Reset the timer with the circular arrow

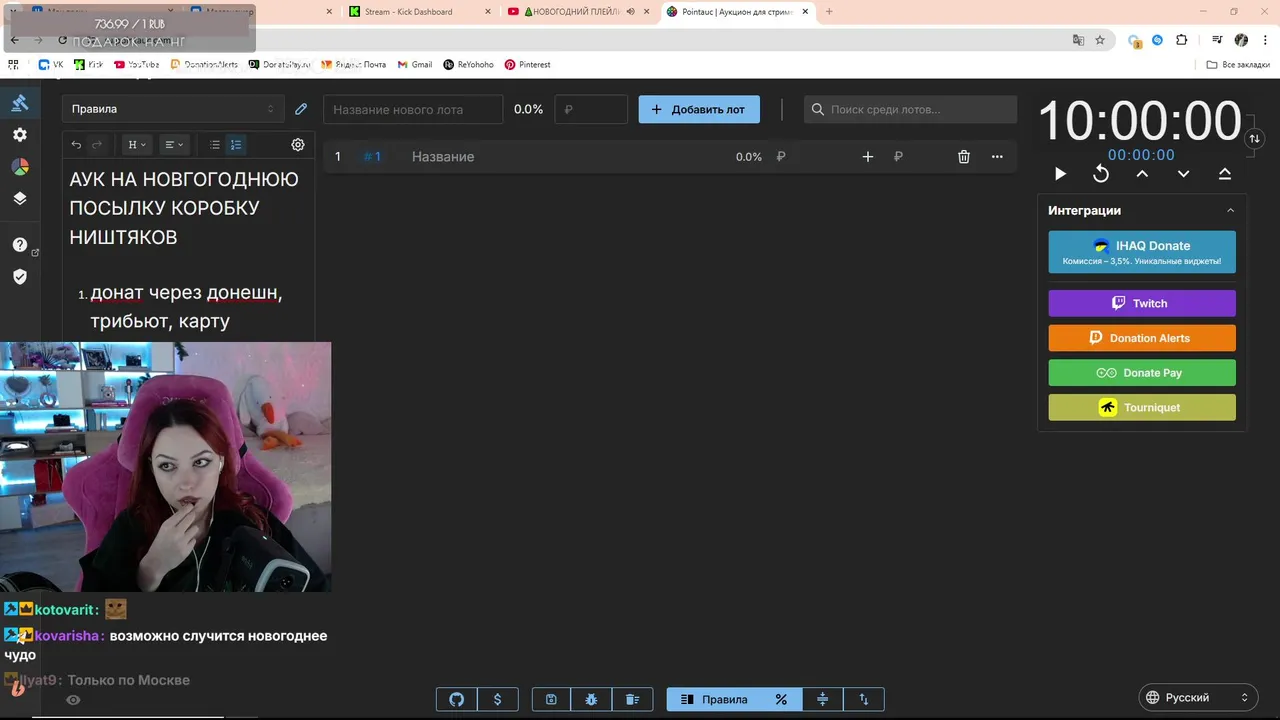coord(1101,174)
